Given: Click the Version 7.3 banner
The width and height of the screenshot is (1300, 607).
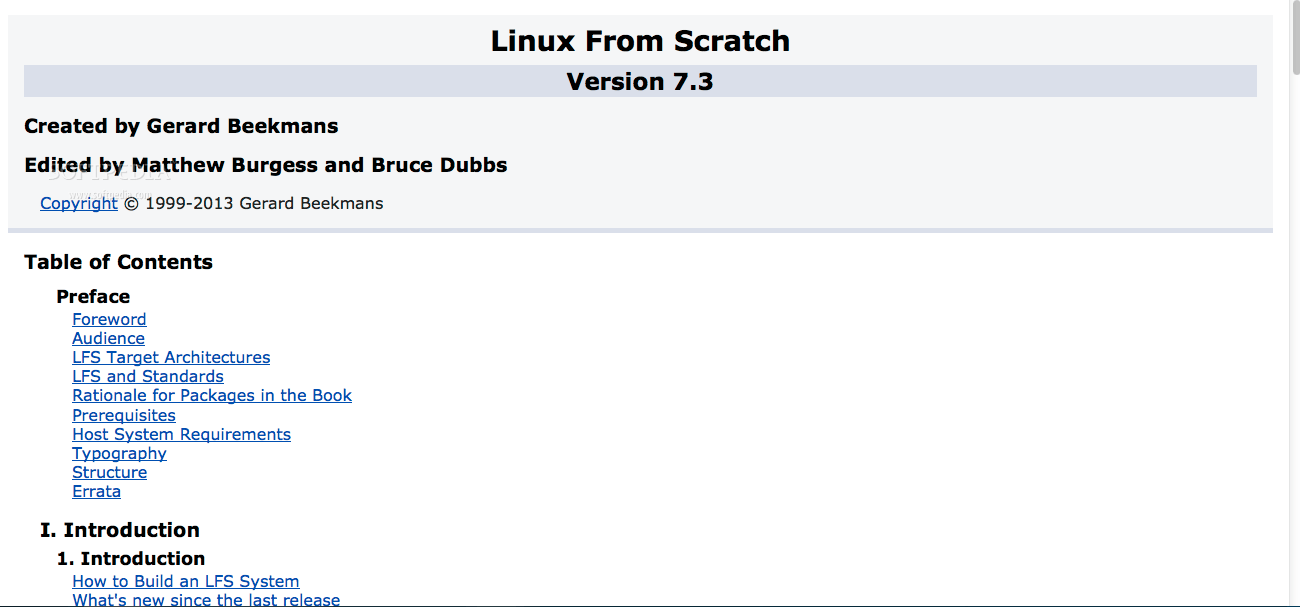Looking at the screenshot, I should 639,81.
